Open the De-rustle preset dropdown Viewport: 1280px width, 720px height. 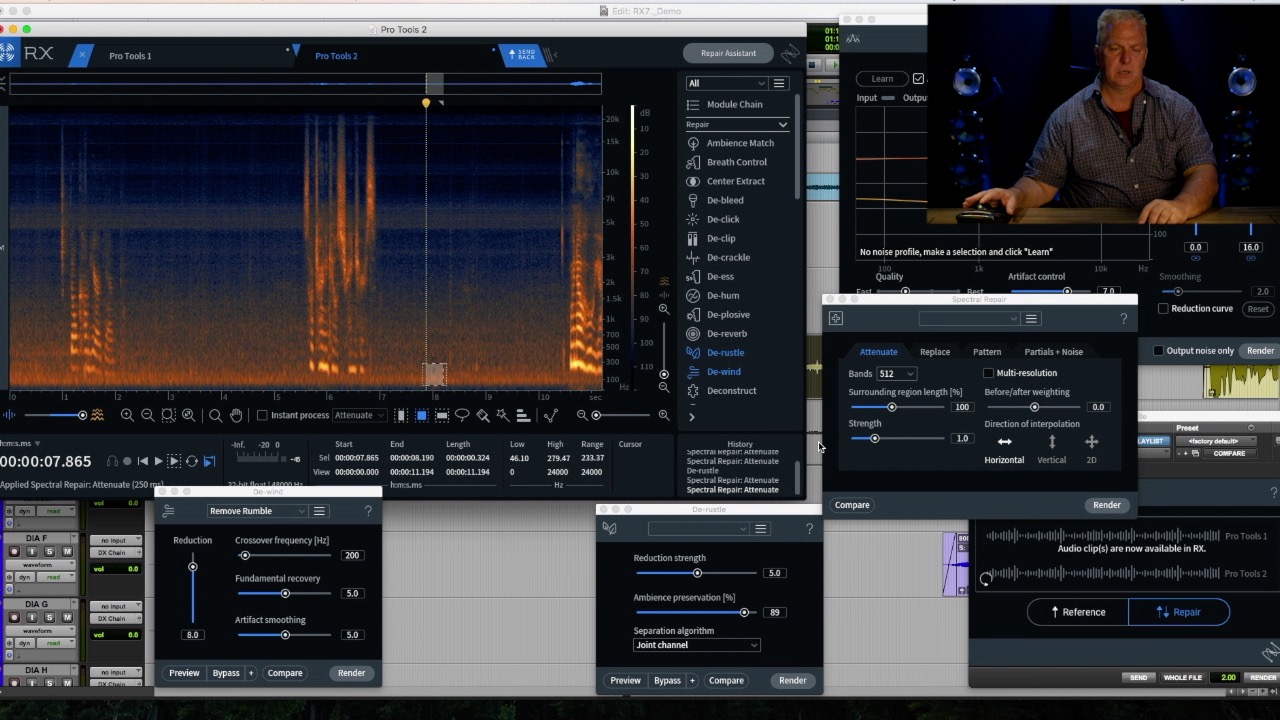tap(698, 529)
